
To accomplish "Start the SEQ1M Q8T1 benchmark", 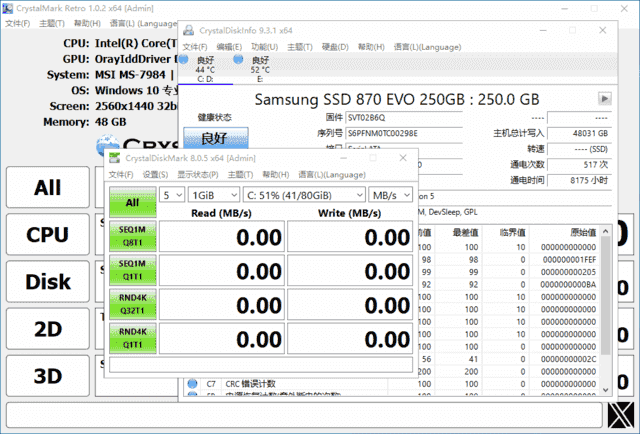I will pyautogui.click(x=132, y=236).
